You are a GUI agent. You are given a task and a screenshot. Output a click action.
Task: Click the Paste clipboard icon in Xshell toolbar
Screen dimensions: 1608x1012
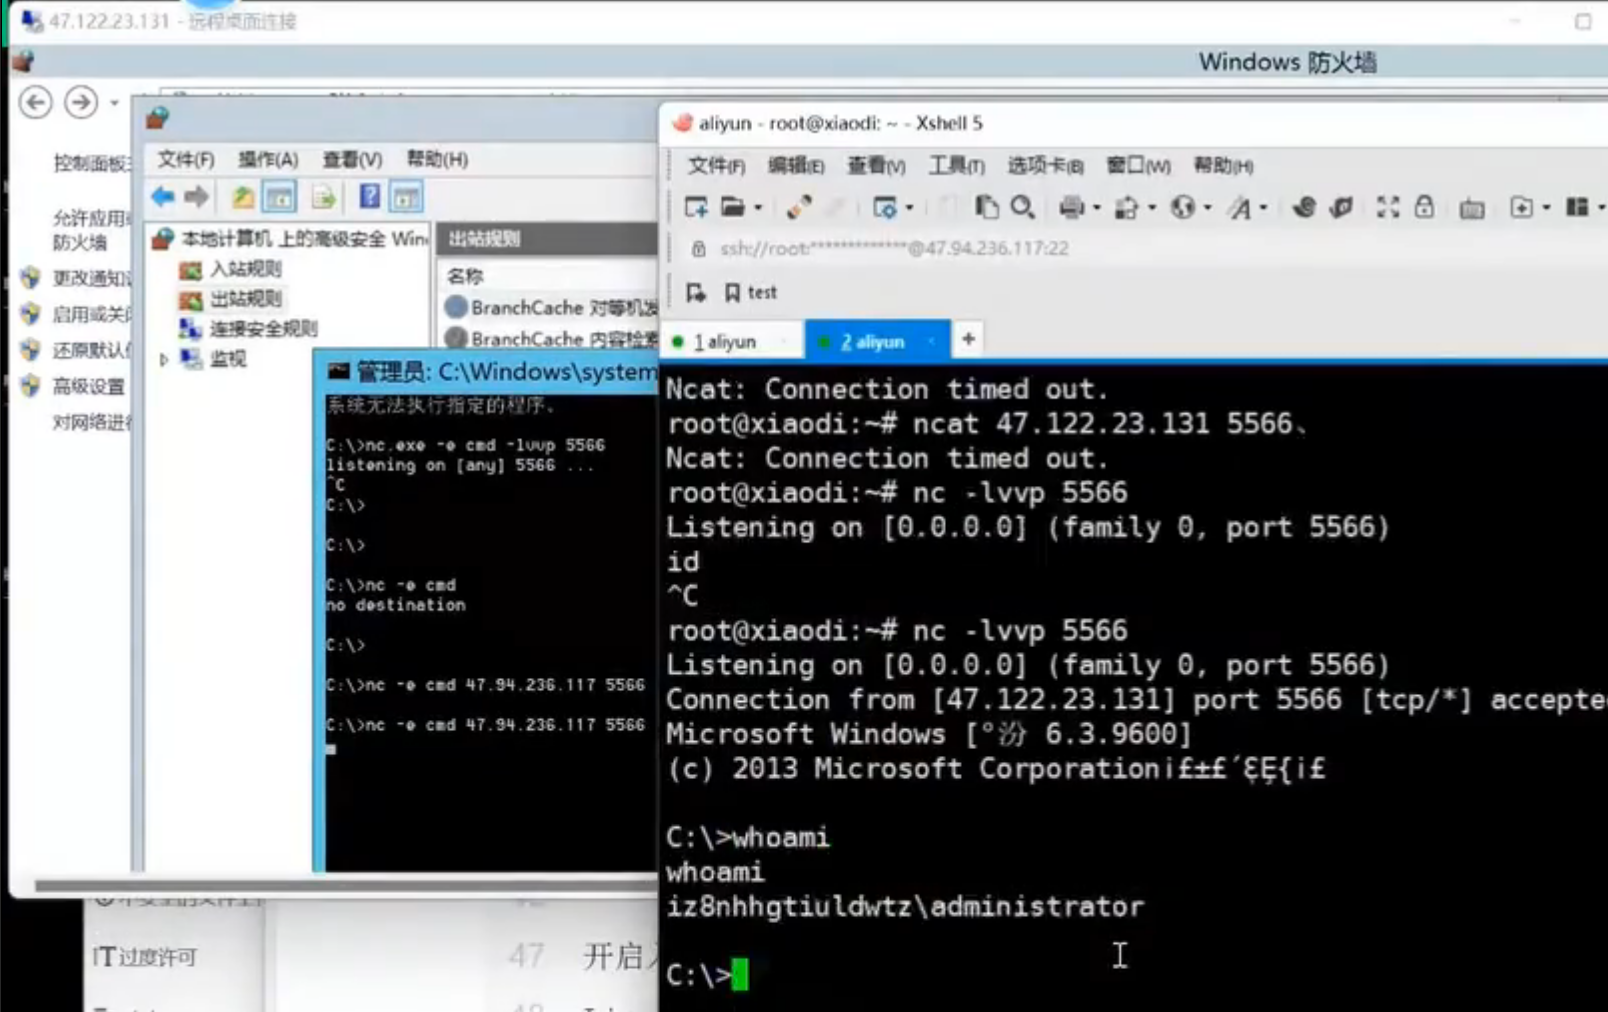click(x=986, y=207)
